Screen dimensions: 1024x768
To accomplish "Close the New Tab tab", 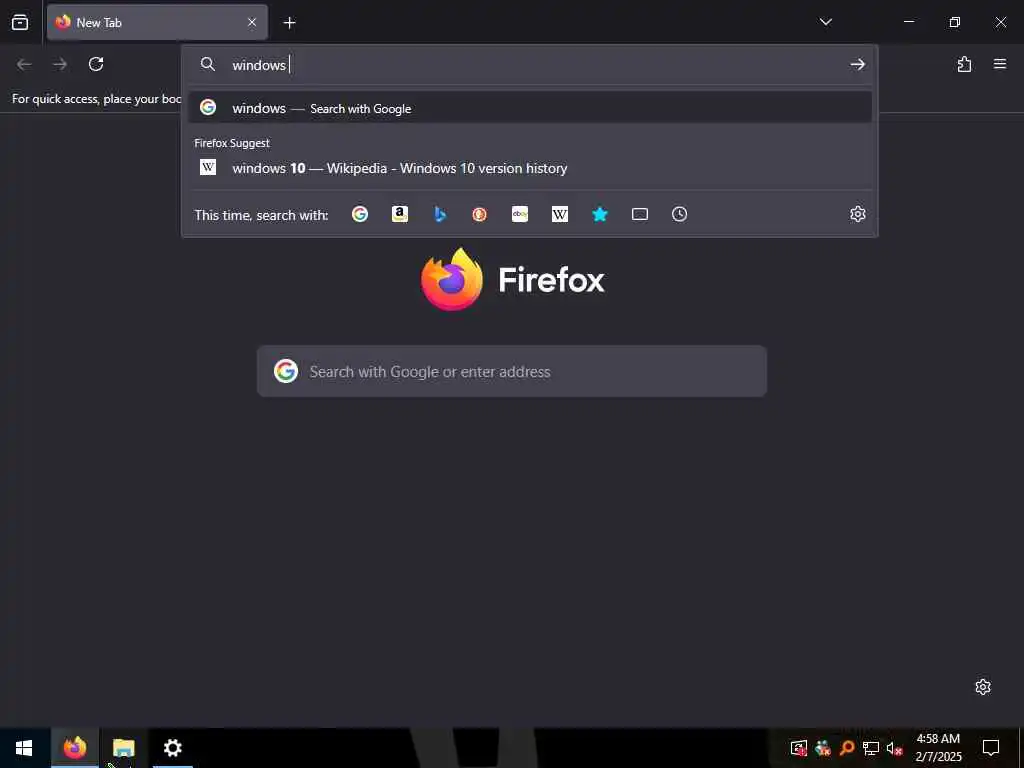I will pos(251,22).
